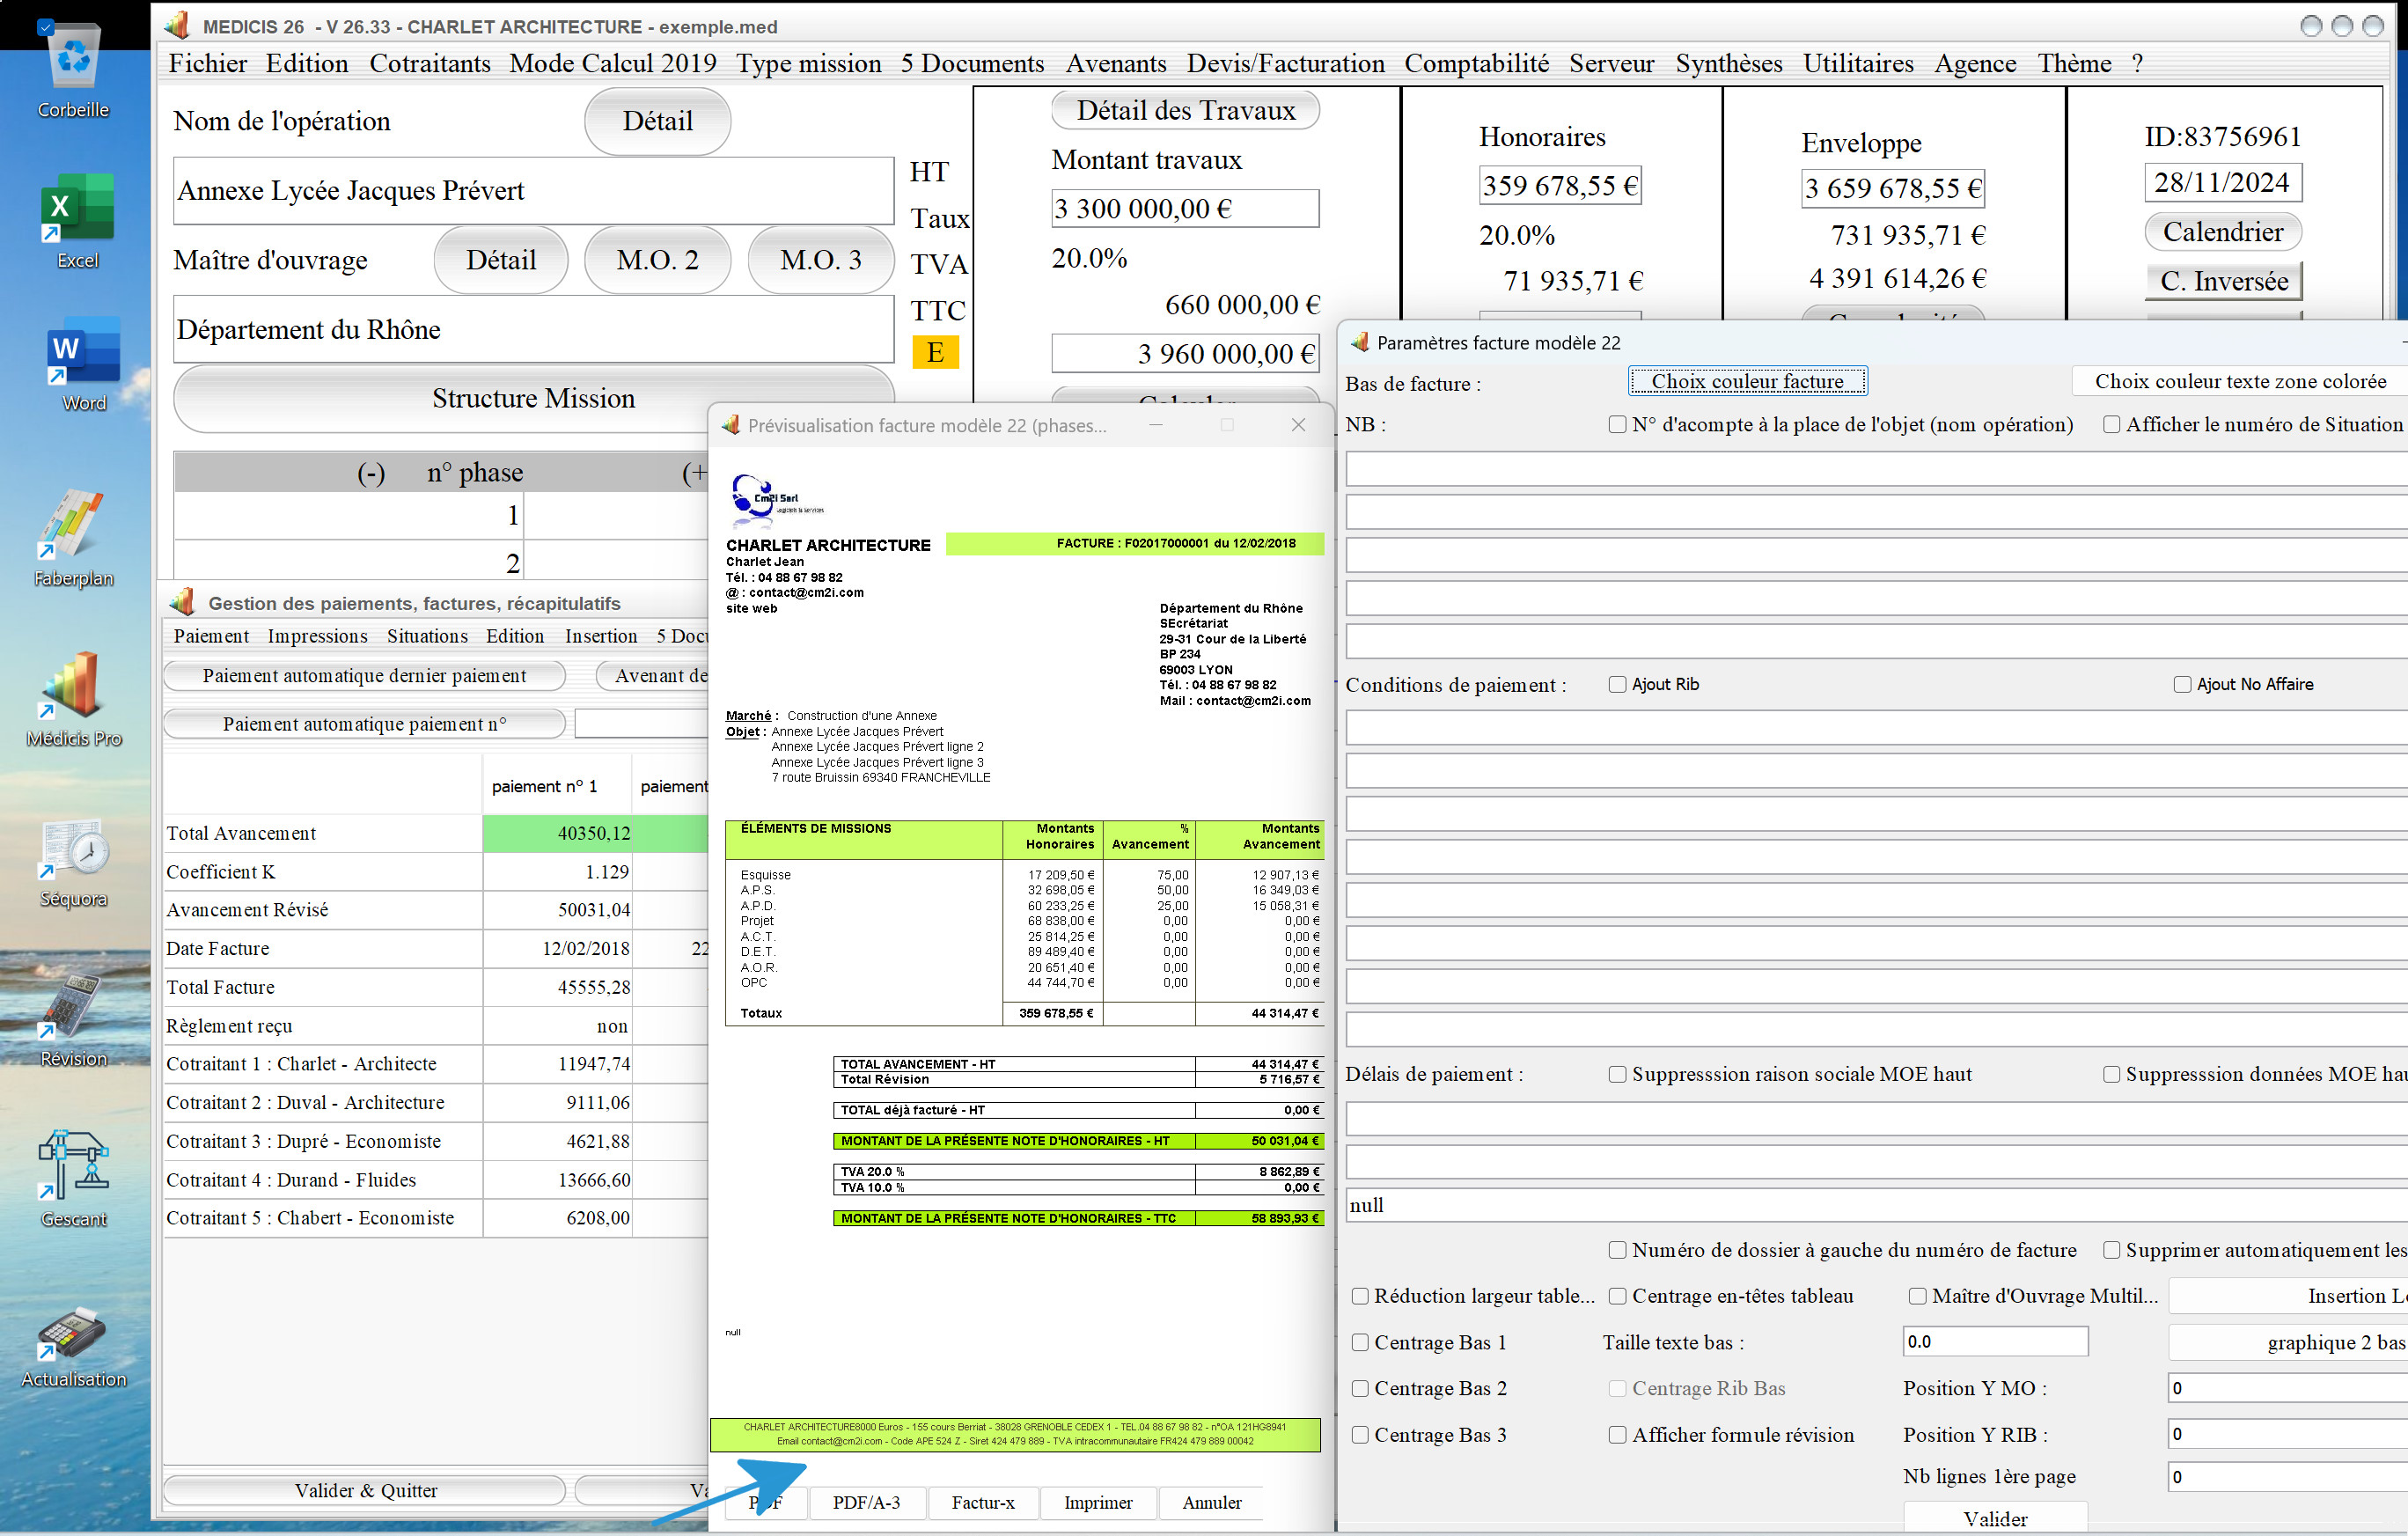The height and width of the screenshot is (1536, 2408).
Task: Open the Corbeille recycle bin icon
Action: (73, 70)
